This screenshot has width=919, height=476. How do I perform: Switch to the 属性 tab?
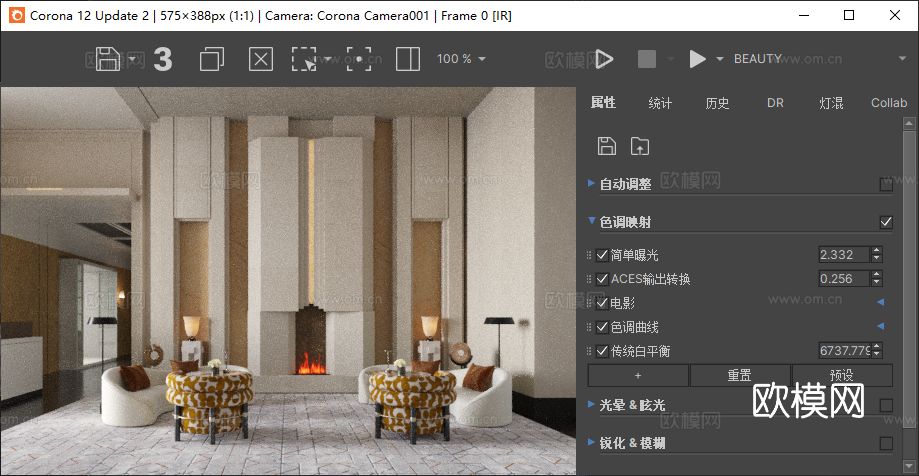(603, 103)
